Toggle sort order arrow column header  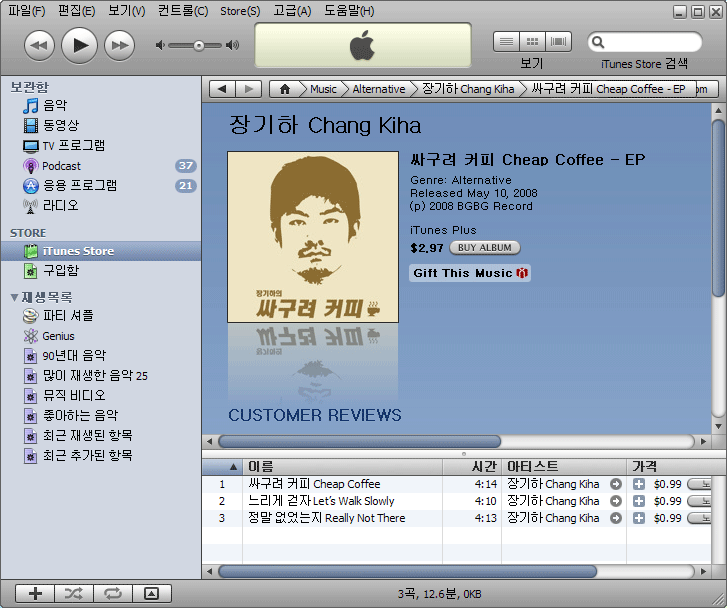(x=223, y=467)
